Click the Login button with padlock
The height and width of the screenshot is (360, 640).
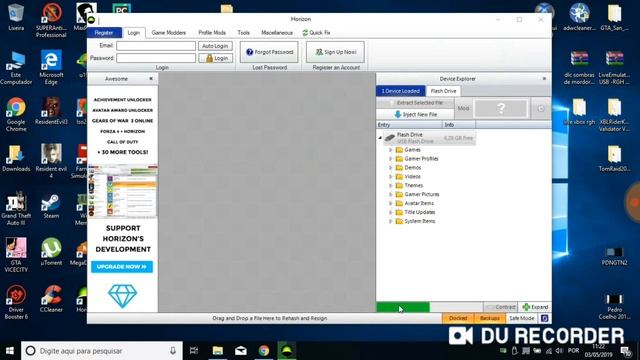tap(216, 58)
